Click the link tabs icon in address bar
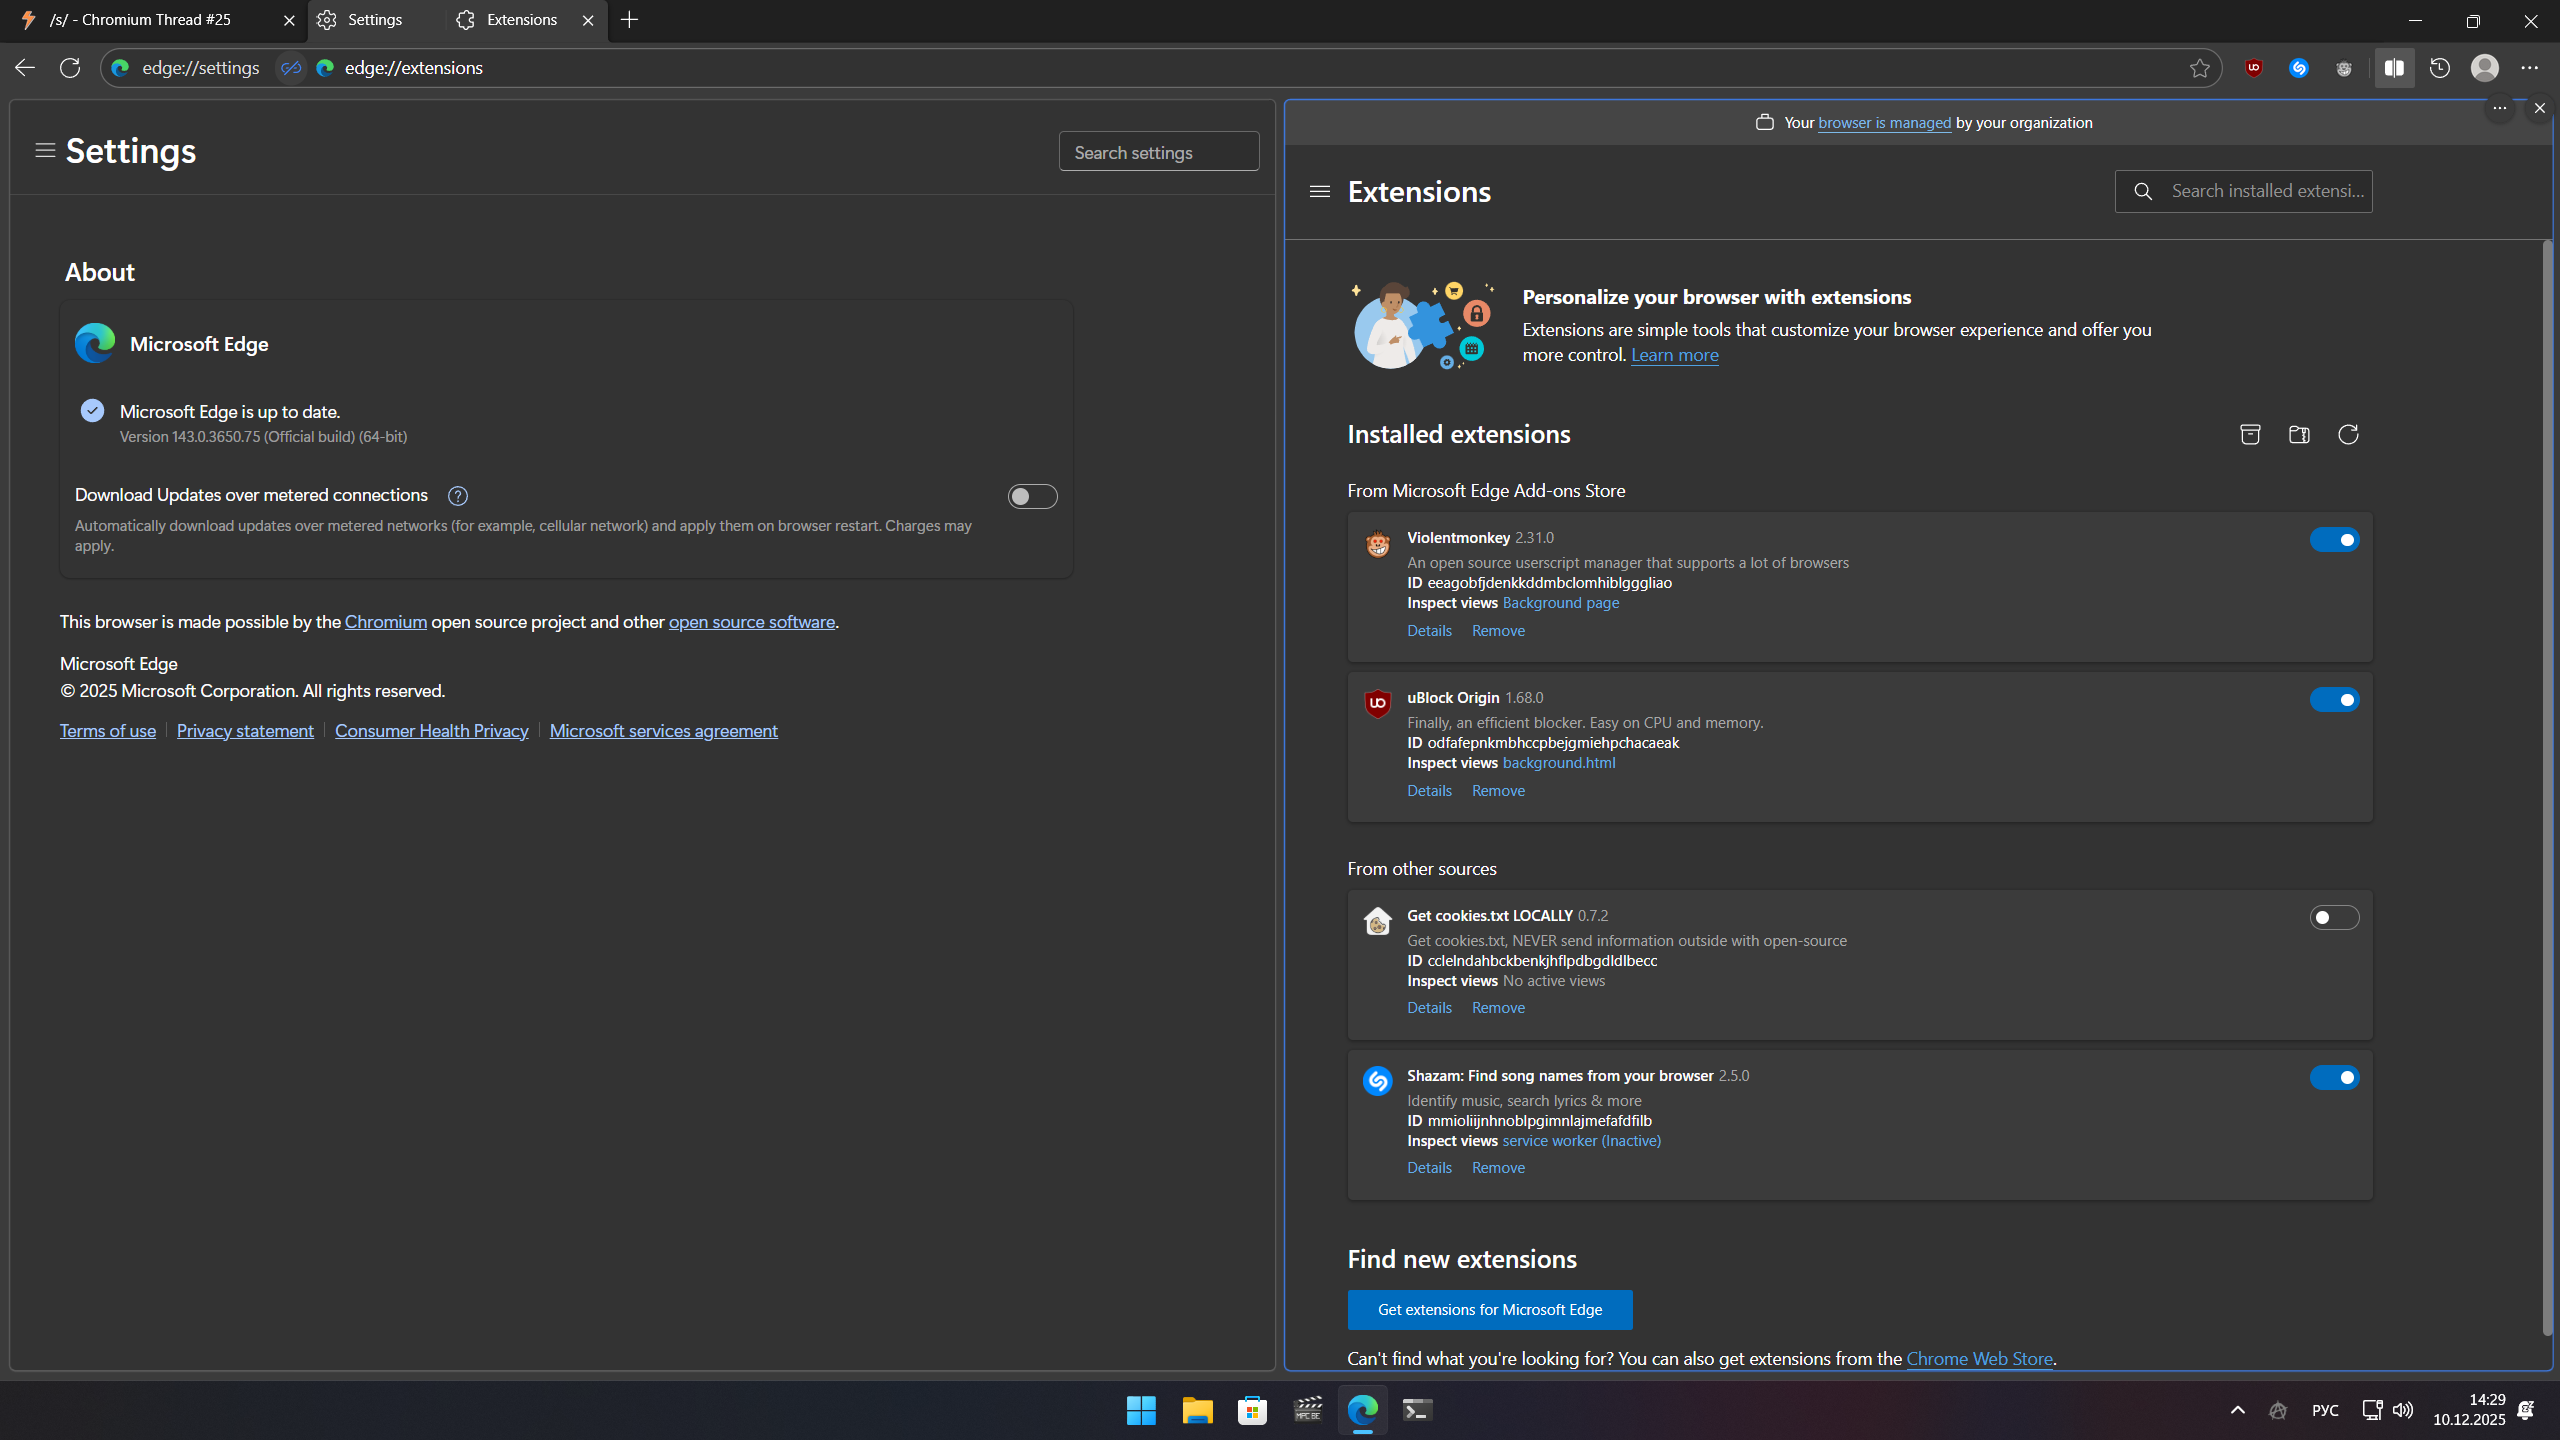 click(x=291, y=68)
